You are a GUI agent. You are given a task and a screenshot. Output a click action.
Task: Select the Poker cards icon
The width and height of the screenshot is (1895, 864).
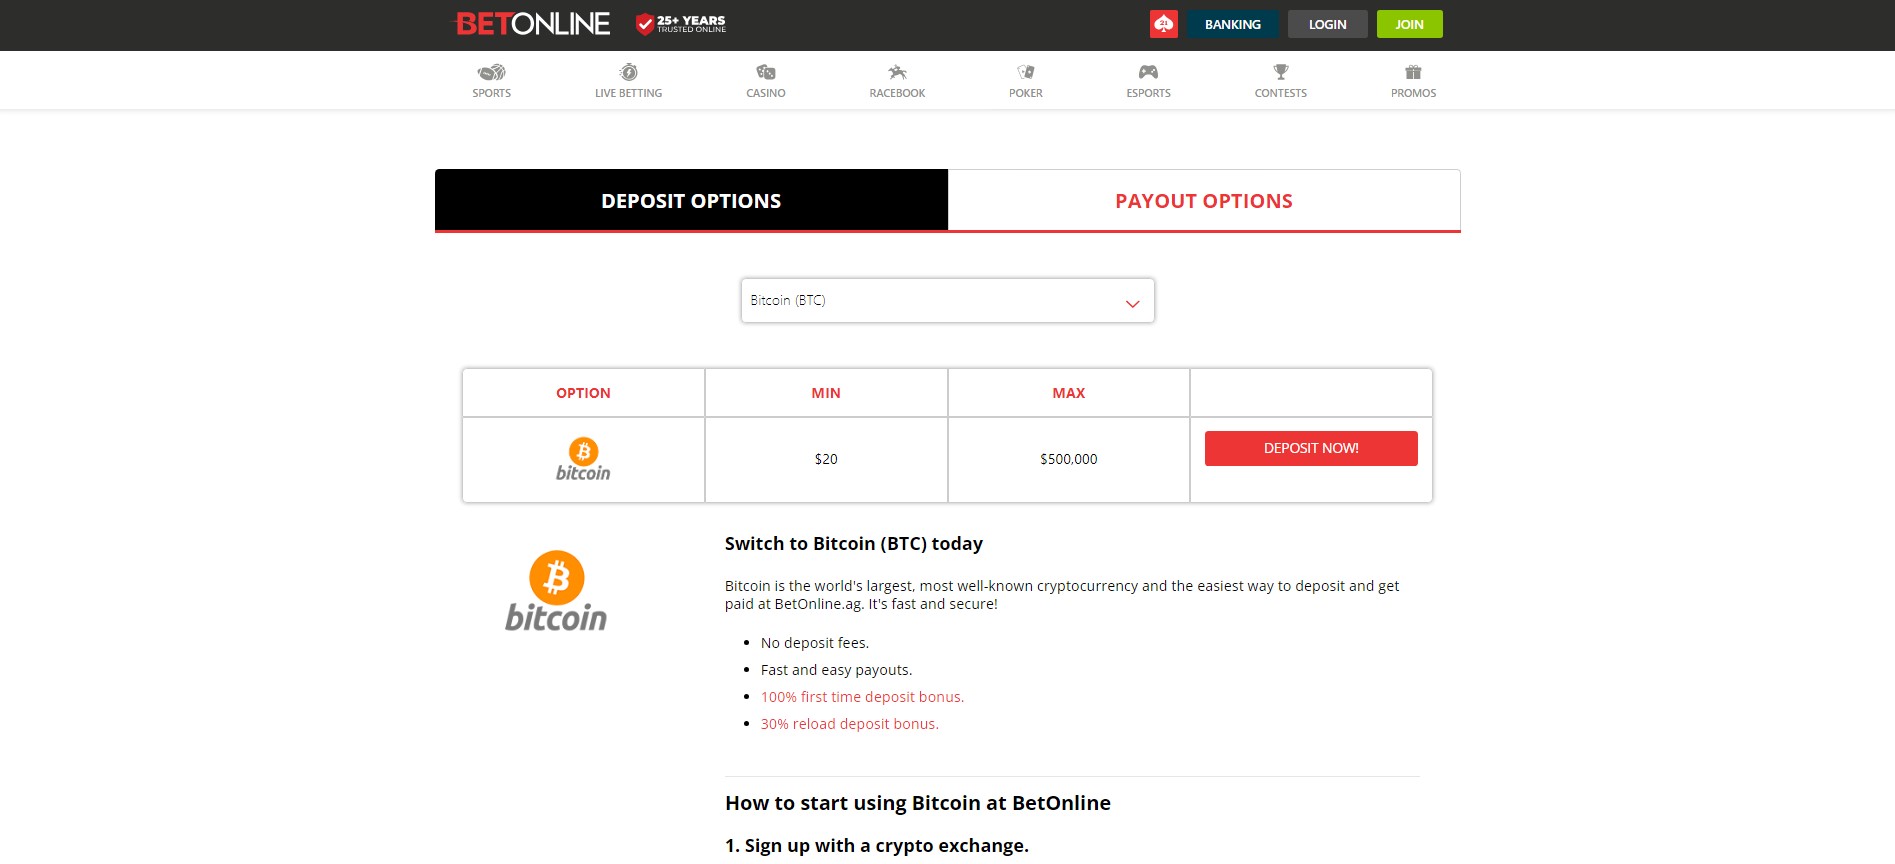[x=1025, y=72]
